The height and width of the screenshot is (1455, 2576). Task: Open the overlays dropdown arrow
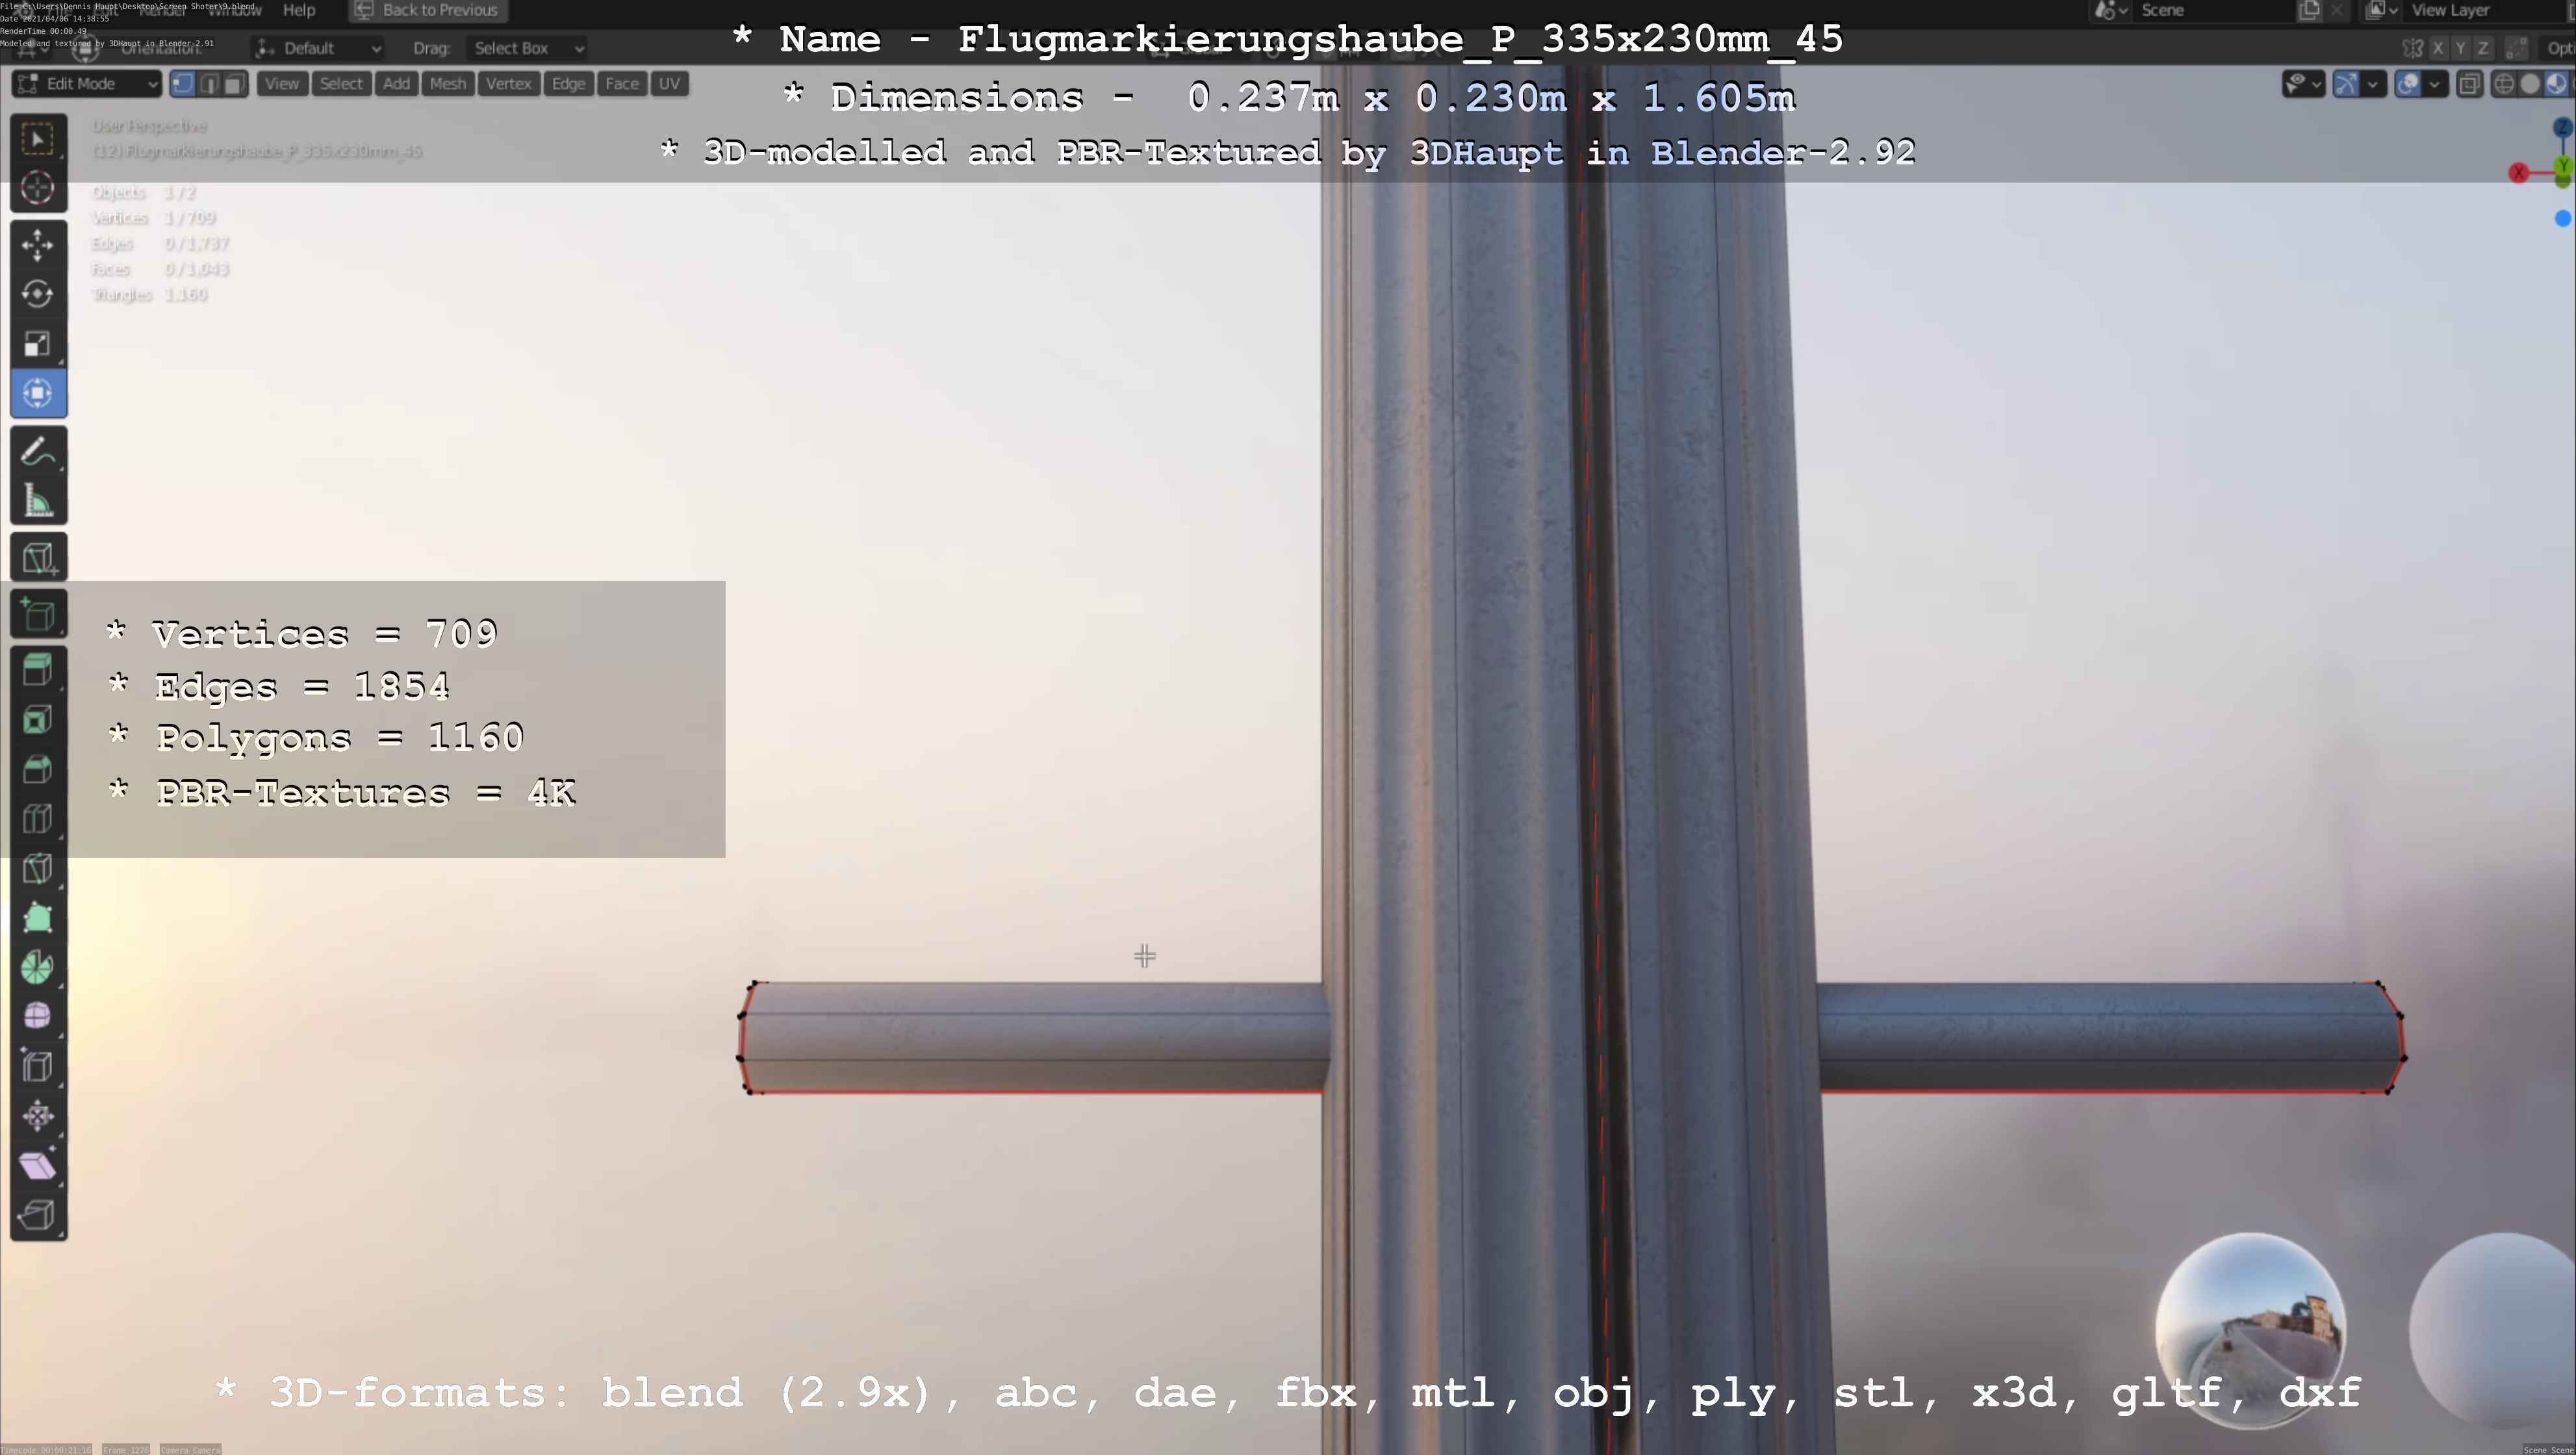pyautogui.click(x=2434, y=84)
